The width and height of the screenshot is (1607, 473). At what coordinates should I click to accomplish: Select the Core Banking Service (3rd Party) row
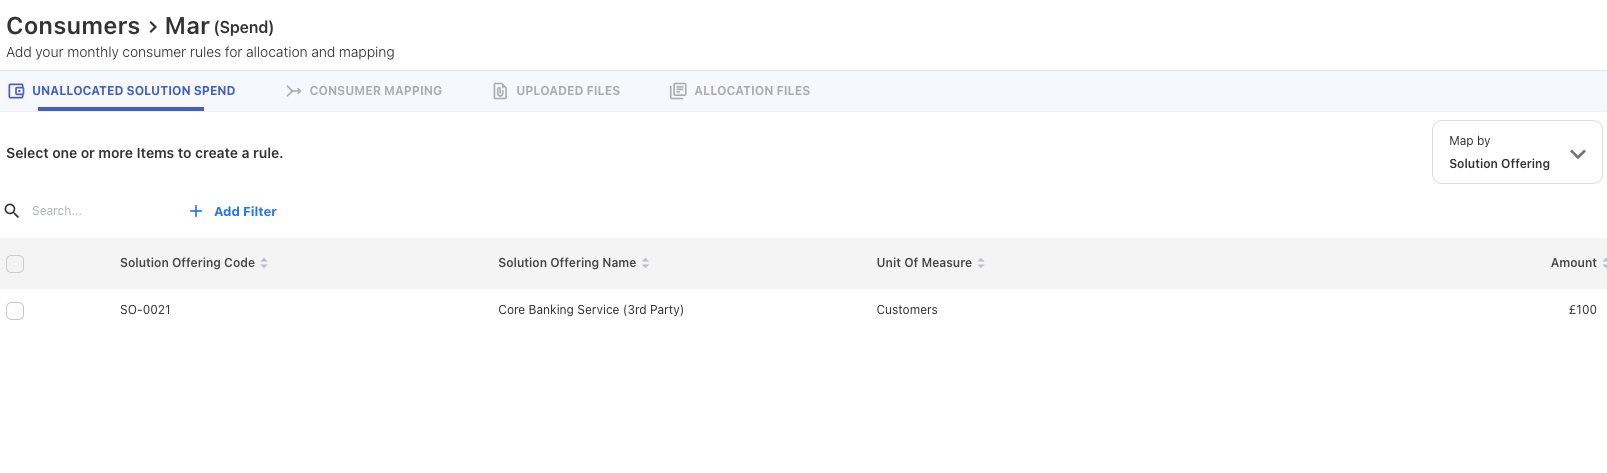pos(590,310)
